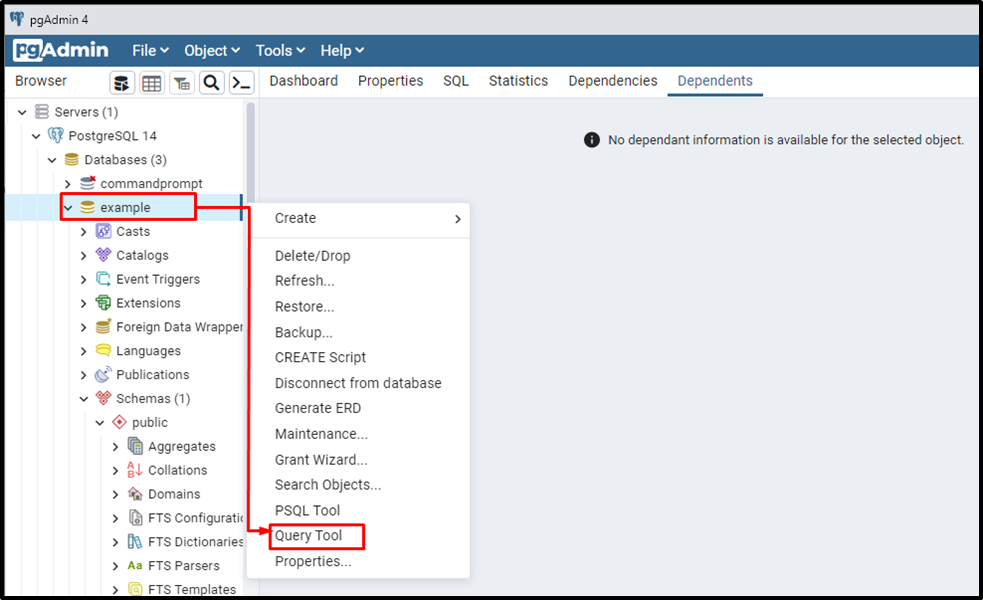The height and width of the screenshot is (600, 983).
Task: Click the info icon in the Dependents panel
Action: pos(590,139)
